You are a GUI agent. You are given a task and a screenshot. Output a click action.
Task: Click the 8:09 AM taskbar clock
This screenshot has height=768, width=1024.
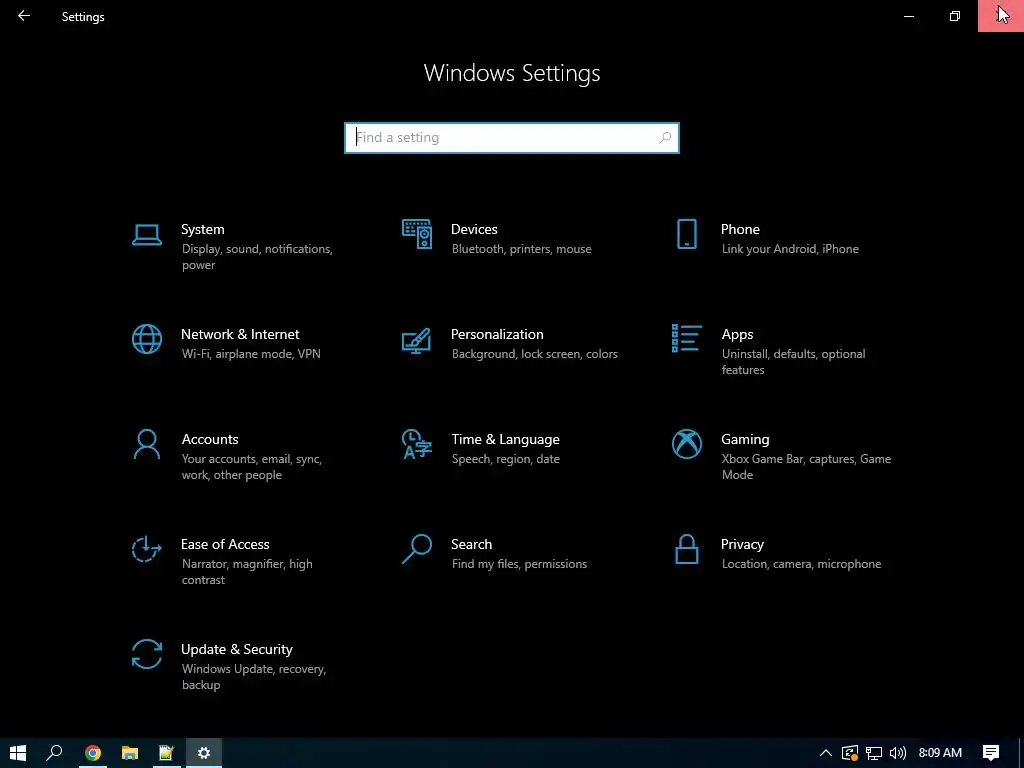point(940,753)
